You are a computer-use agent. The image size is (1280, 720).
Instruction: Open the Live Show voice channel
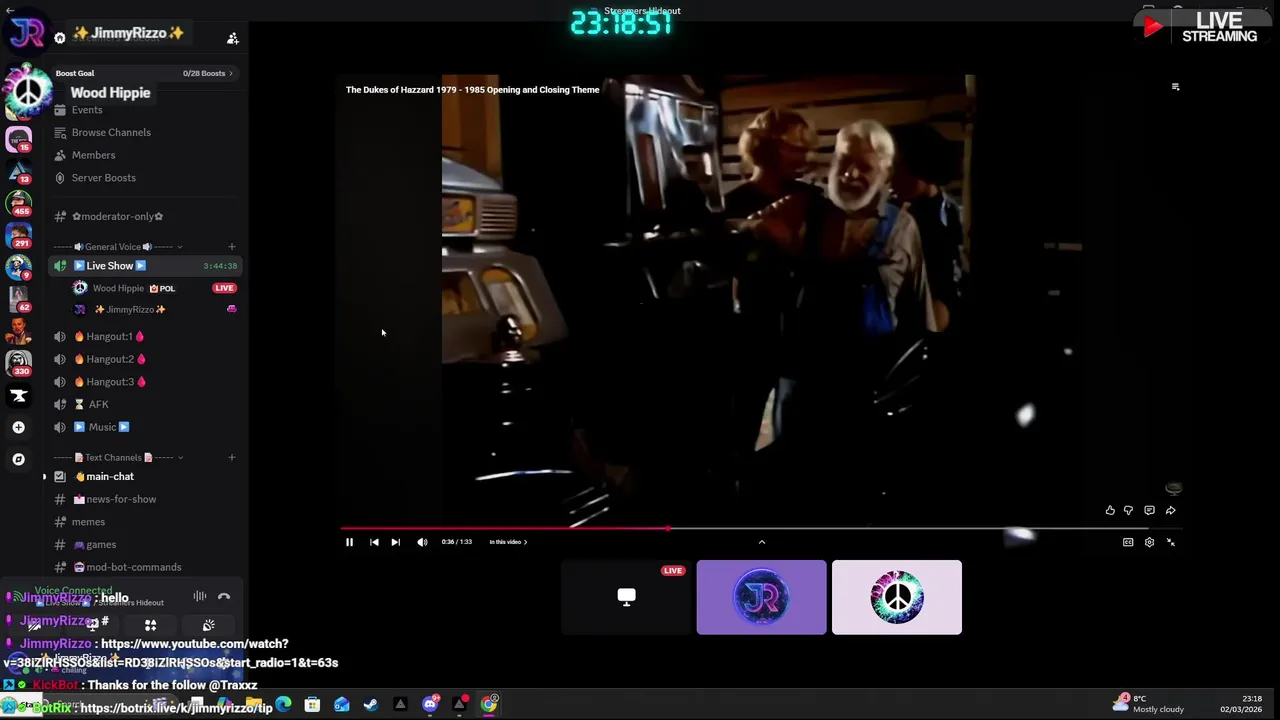click(143, 266)
